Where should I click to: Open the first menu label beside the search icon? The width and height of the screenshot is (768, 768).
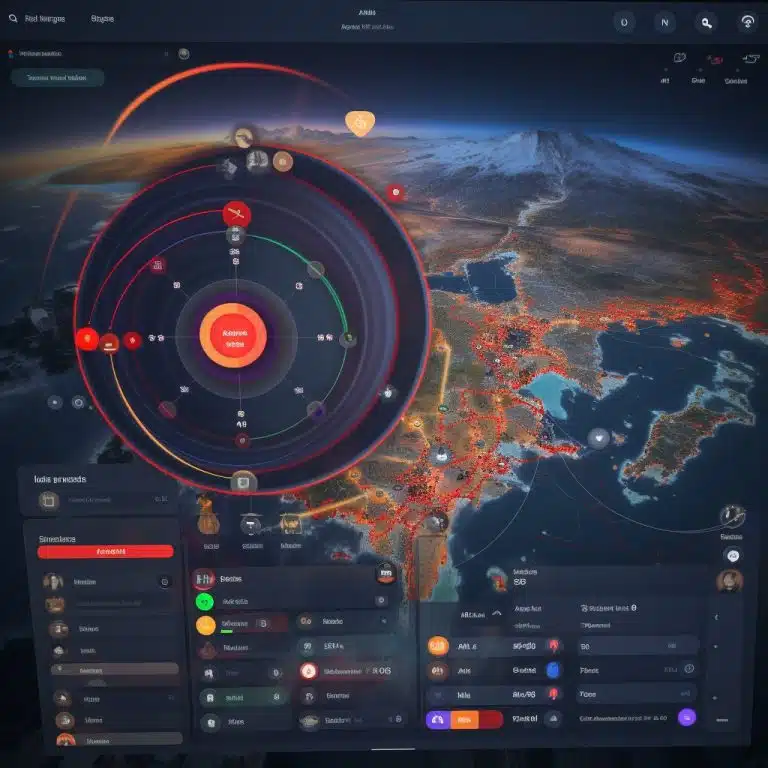point(45,19)
